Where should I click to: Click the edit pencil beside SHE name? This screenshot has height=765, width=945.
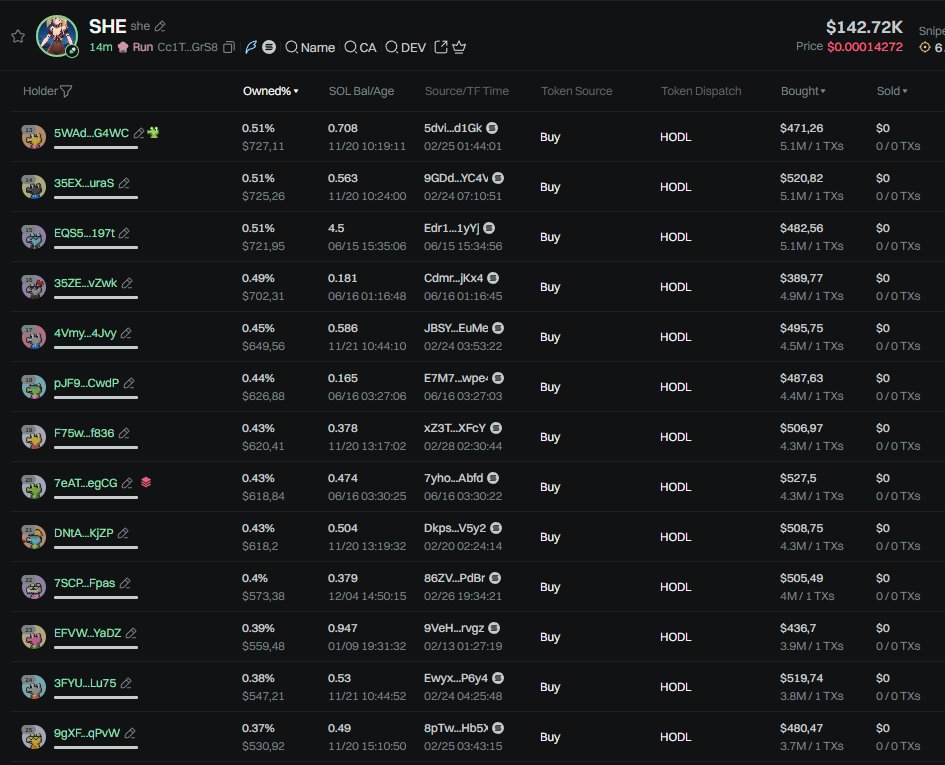click(x=161, y=26)
